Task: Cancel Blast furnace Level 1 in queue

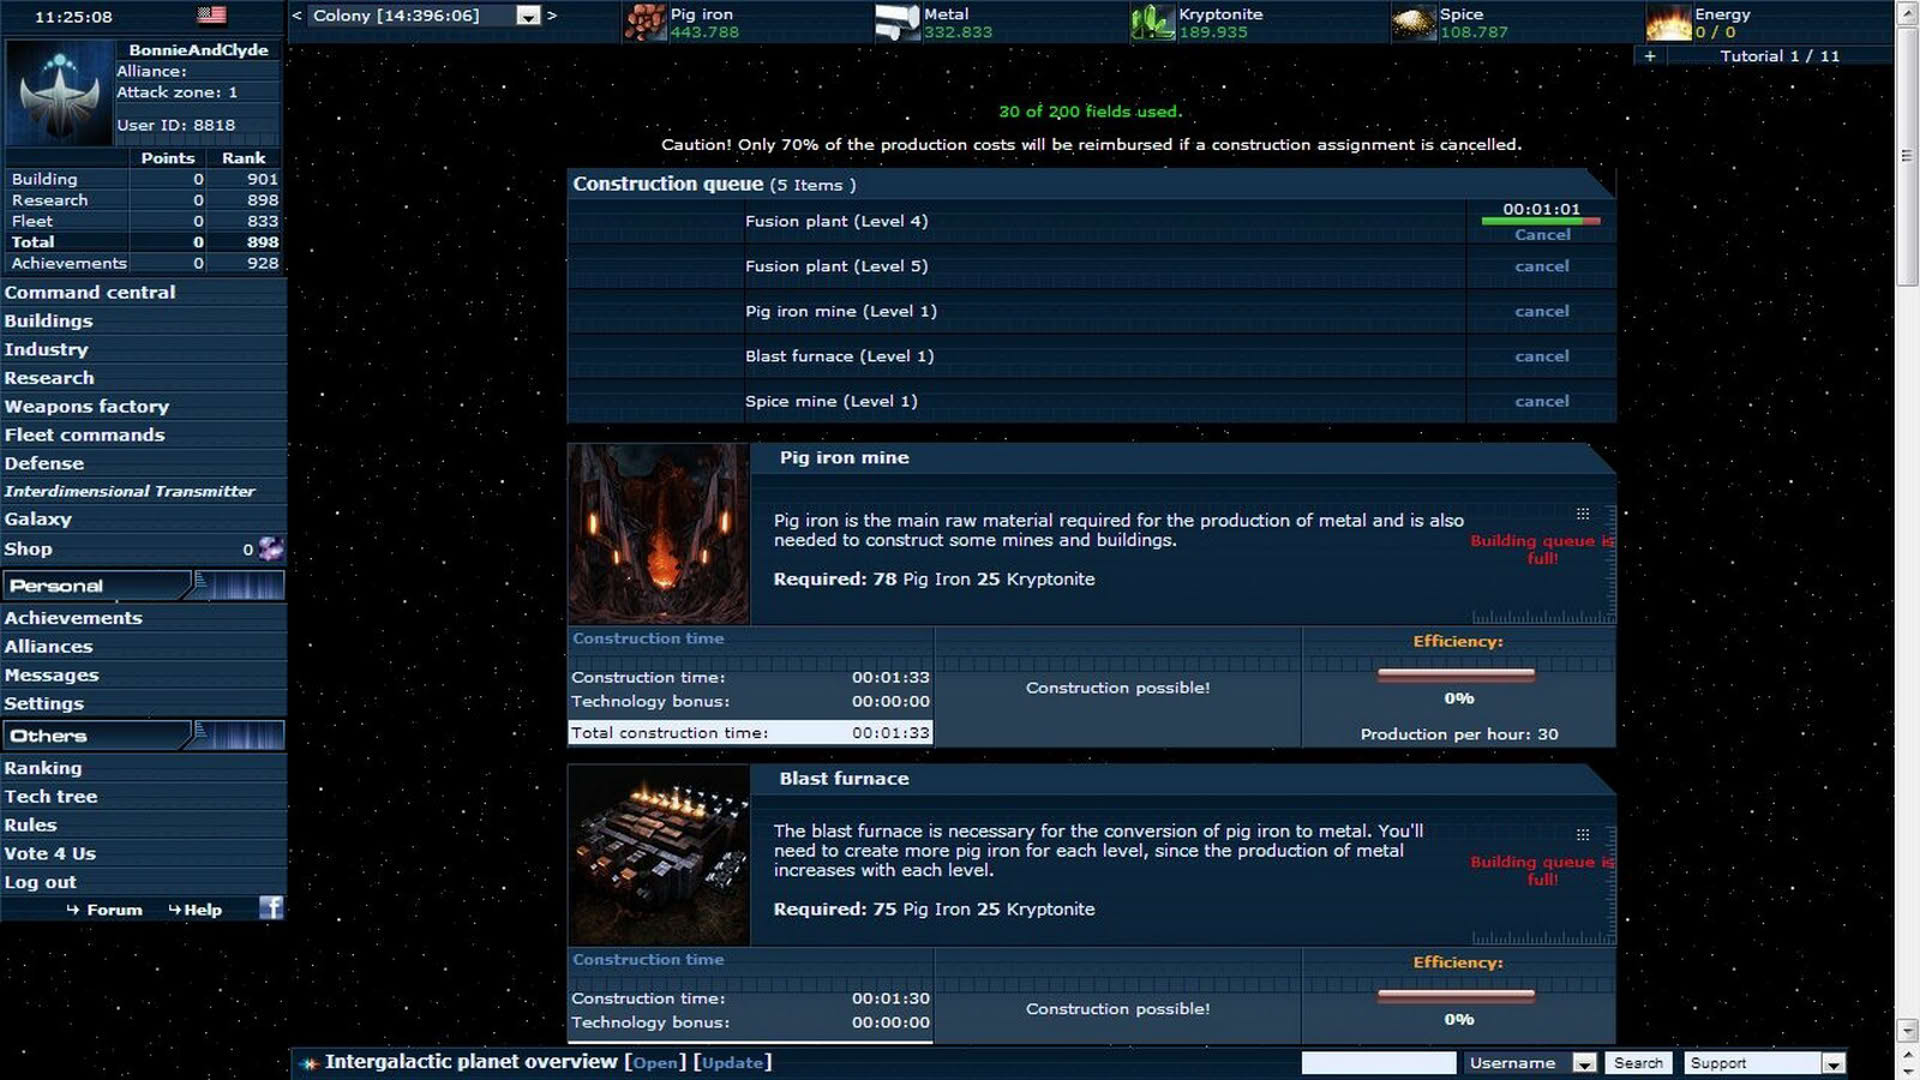Action: pyautogui.click(x=1542, y=356)
